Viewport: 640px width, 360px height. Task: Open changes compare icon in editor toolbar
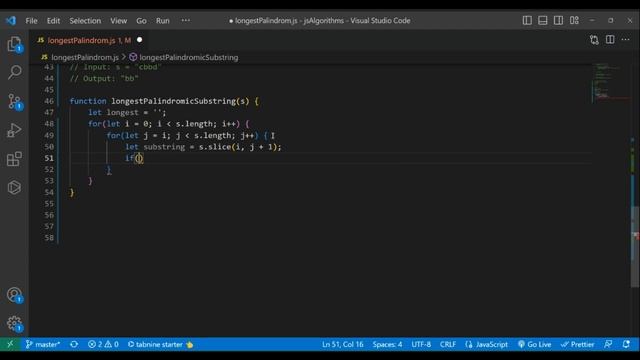click(594, 40)
